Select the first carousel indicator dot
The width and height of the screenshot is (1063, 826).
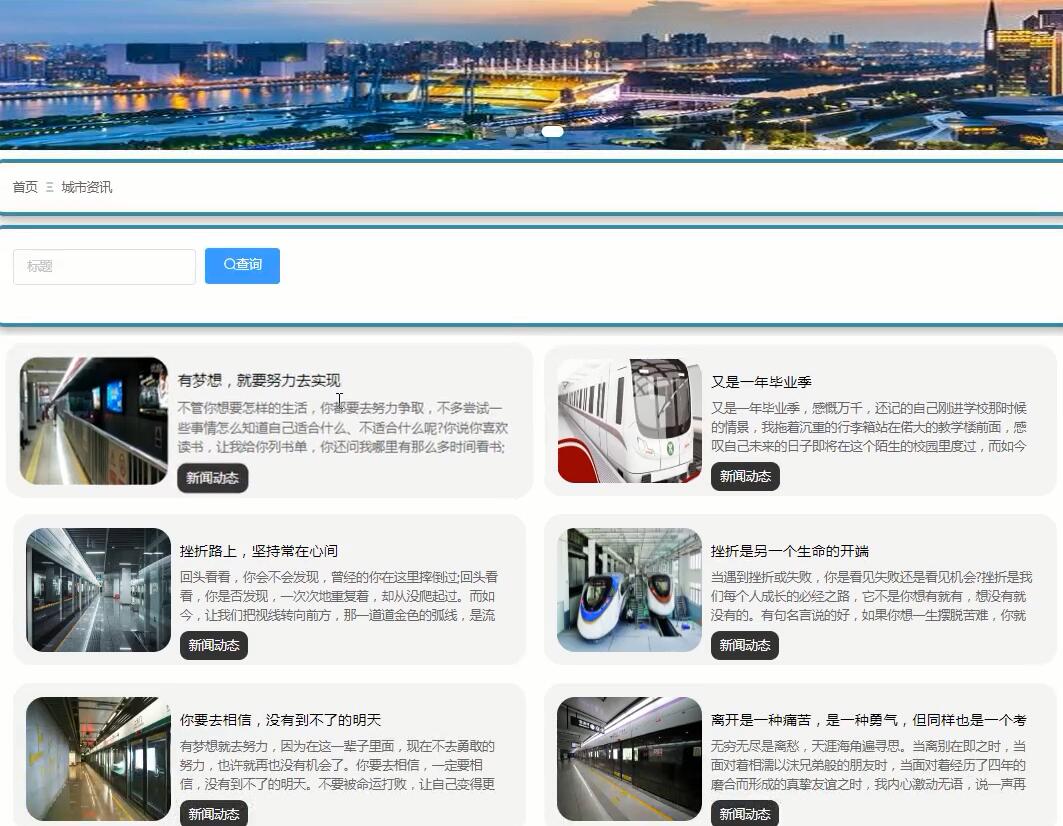pos(511,131)
